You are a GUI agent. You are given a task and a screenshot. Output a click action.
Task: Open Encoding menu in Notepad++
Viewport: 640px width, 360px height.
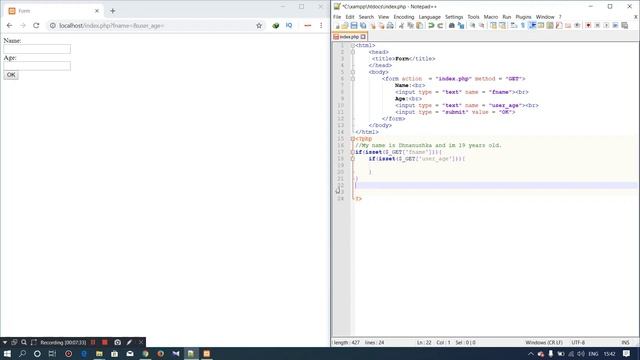click(404, 17)
